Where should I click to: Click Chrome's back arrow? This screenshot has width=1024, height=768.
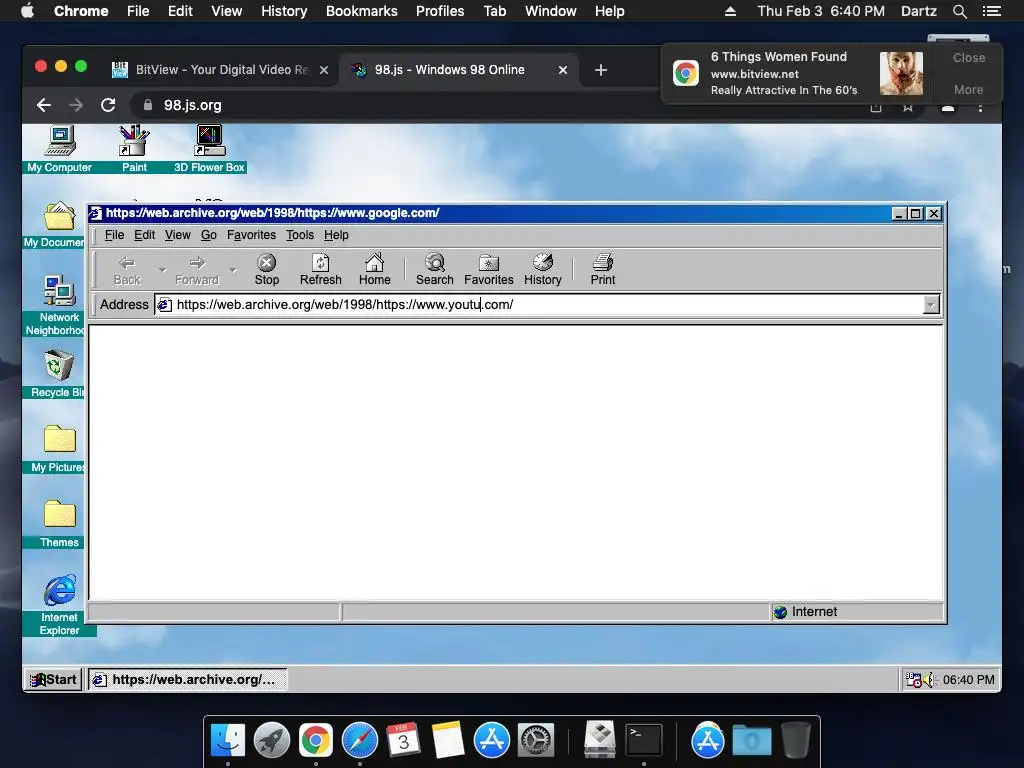click(x=44, y=105)
